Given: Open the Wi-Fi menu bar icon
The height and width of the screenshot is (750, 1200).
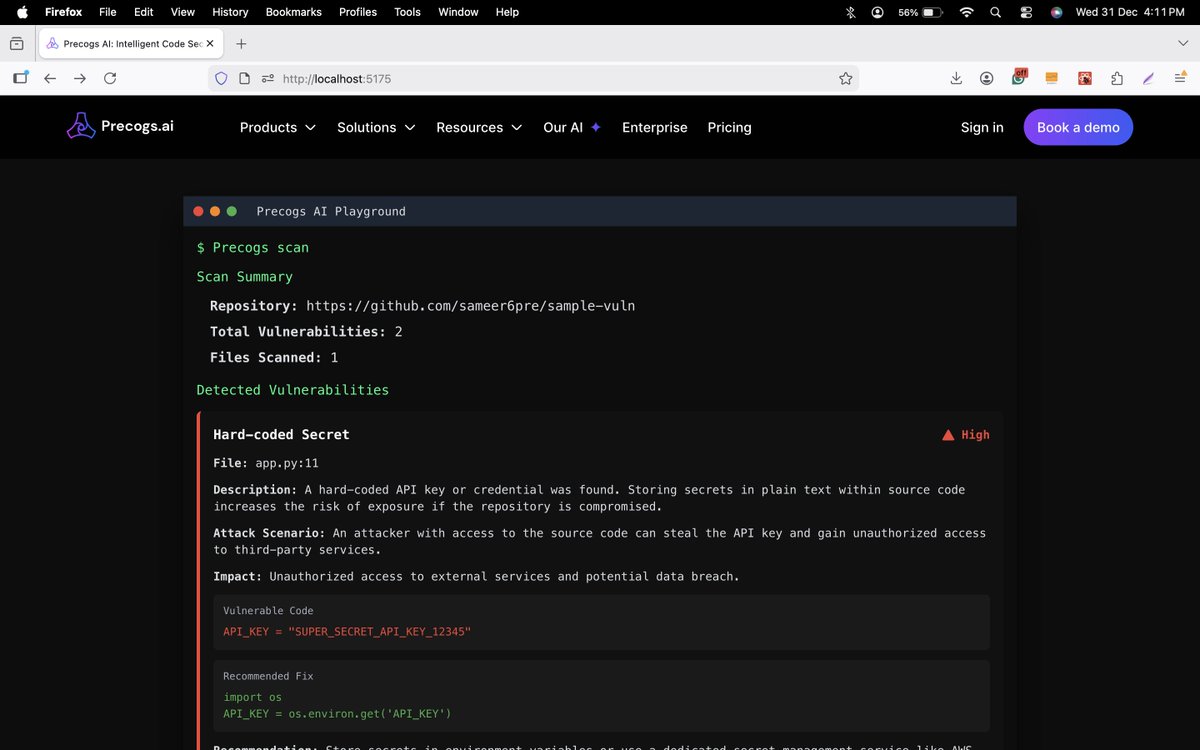Looking at the screenshot, I should [966, 12].
